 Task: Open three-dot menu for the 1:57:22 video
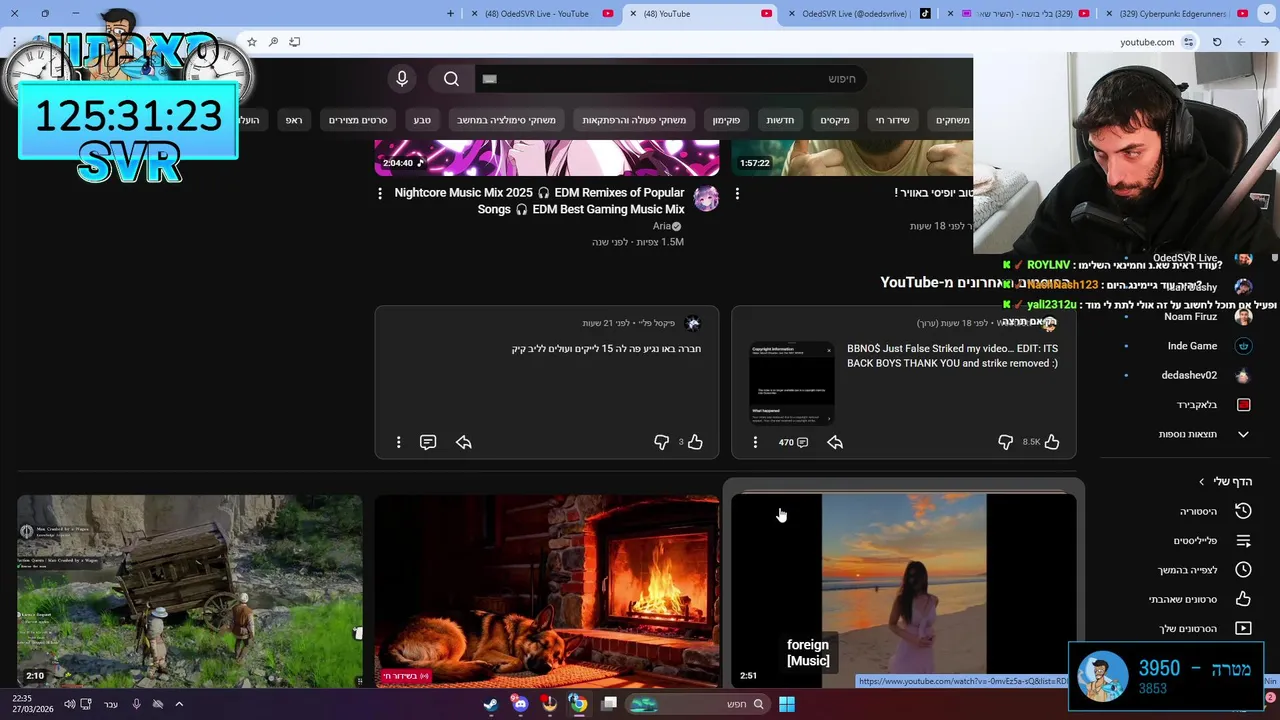click(737, 193)
